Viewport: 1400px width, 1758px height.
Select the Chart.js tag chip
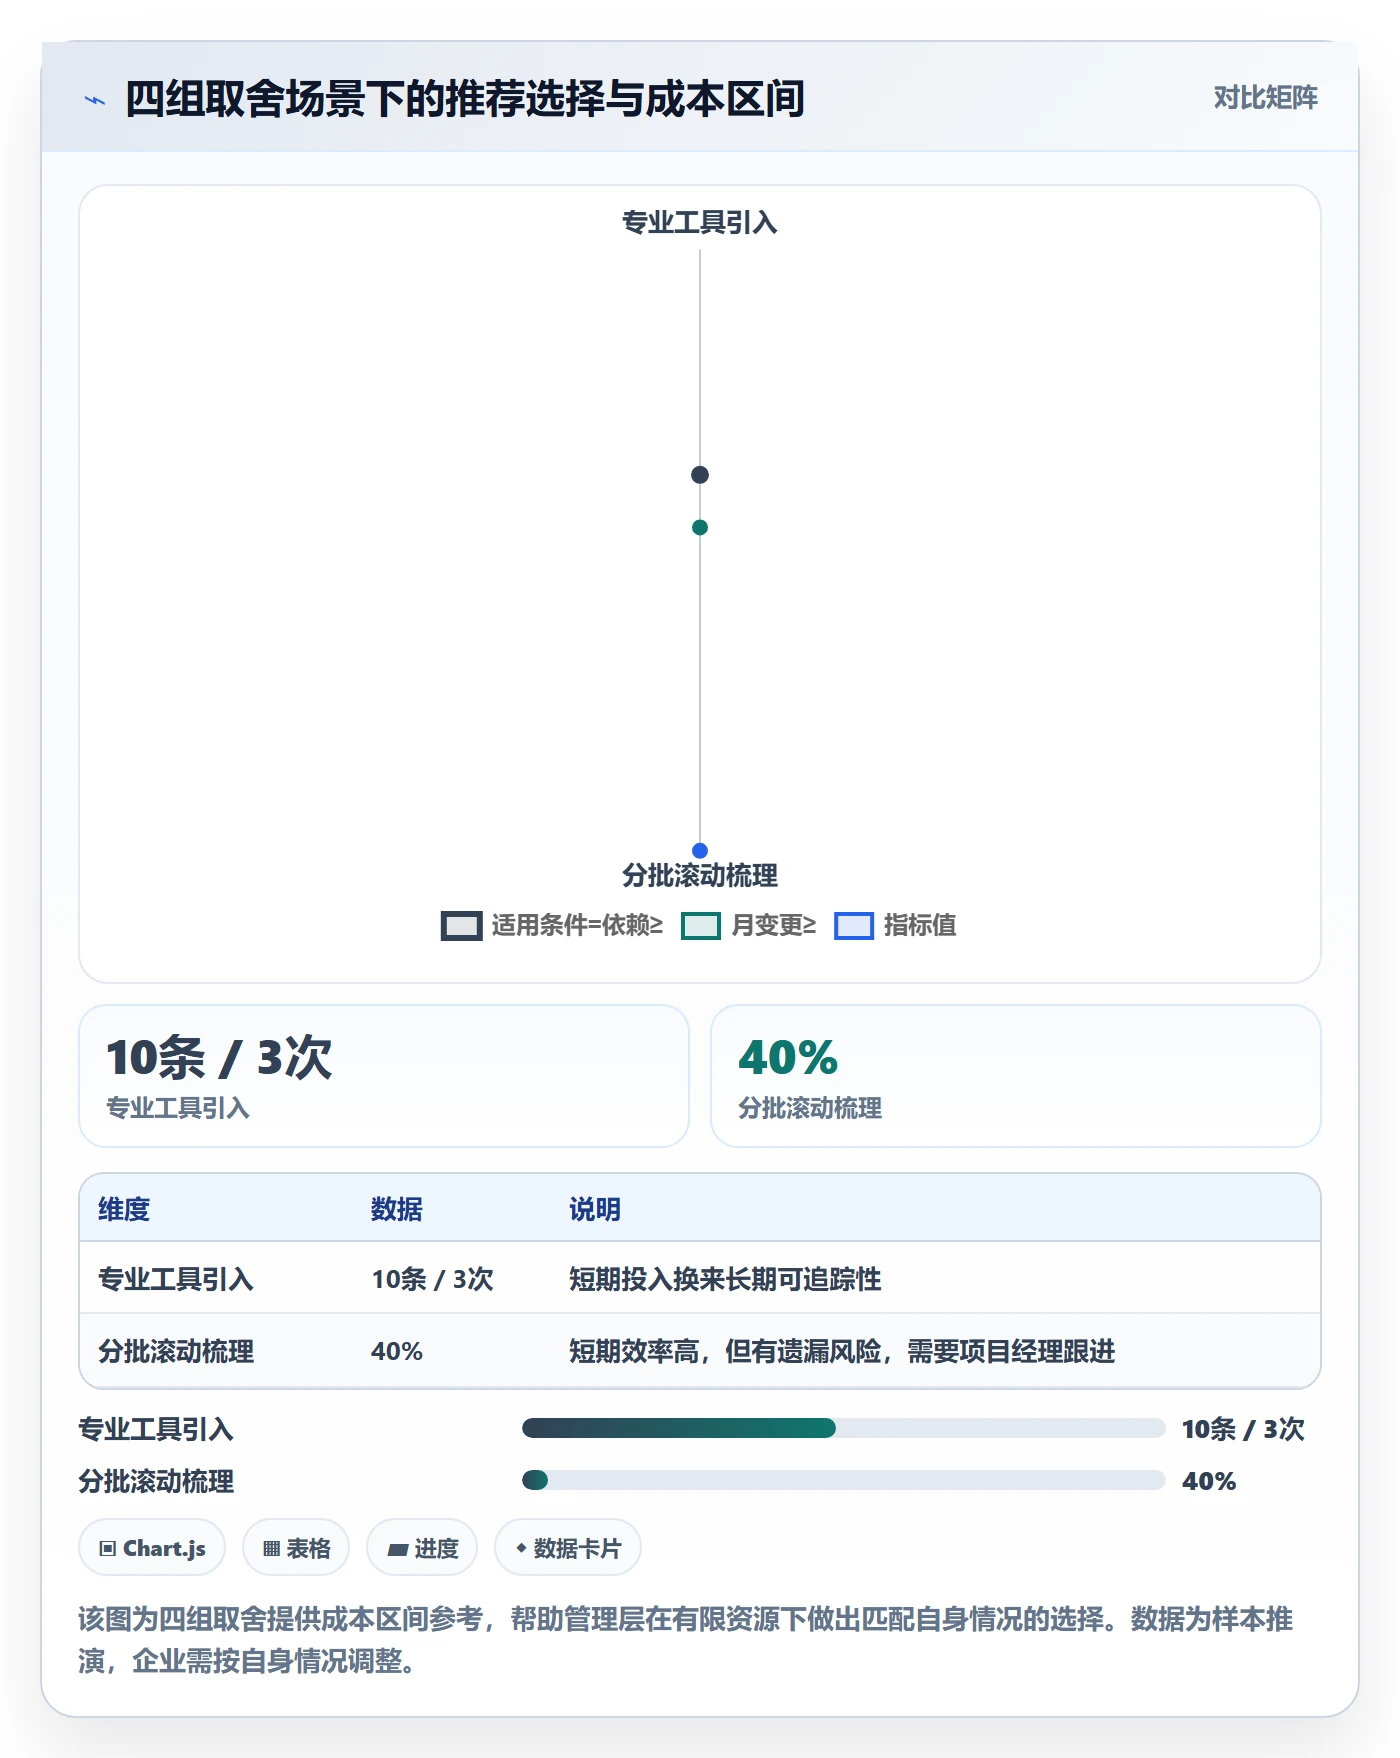tap(152, 1548)
